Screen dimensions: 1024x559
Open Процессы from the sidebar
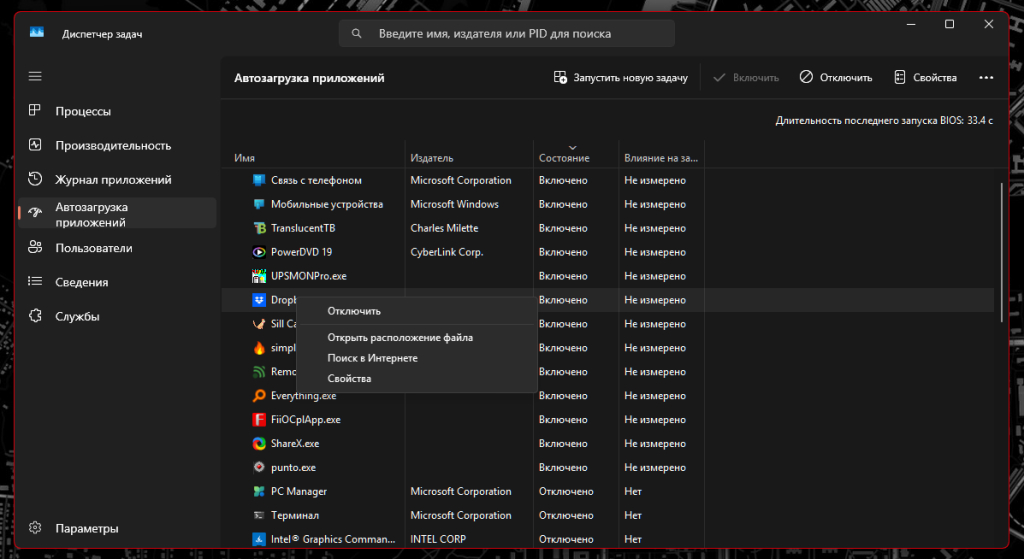[x=118, y=111]
